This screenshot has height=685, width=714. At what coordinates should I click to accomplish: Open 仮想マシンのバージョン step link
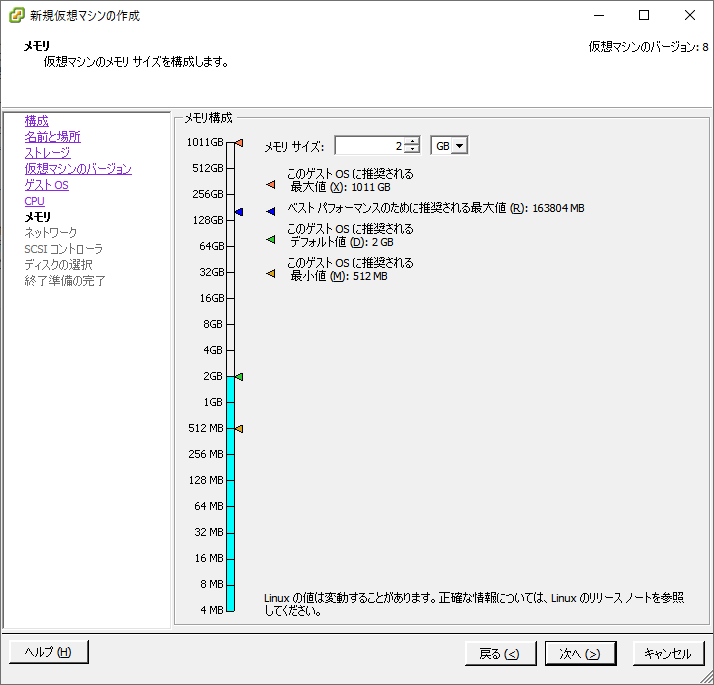coord(78,169)
